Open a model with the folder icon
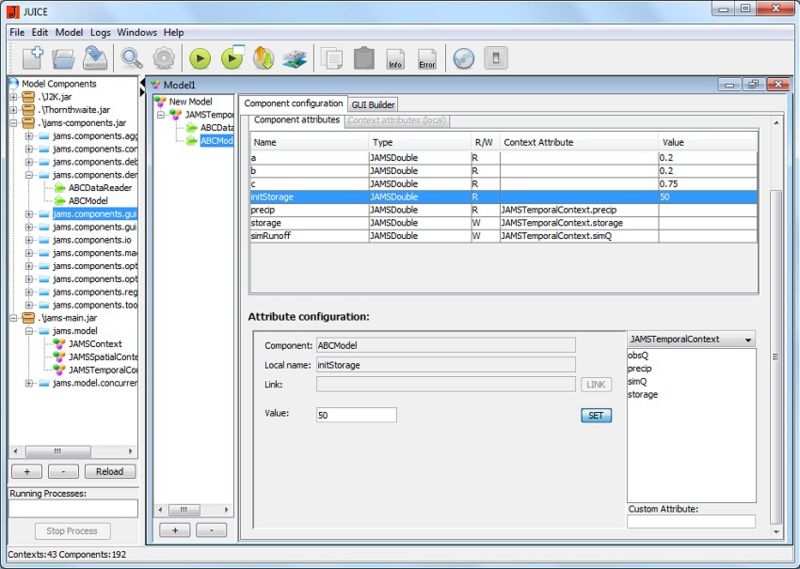 [64, 58]
